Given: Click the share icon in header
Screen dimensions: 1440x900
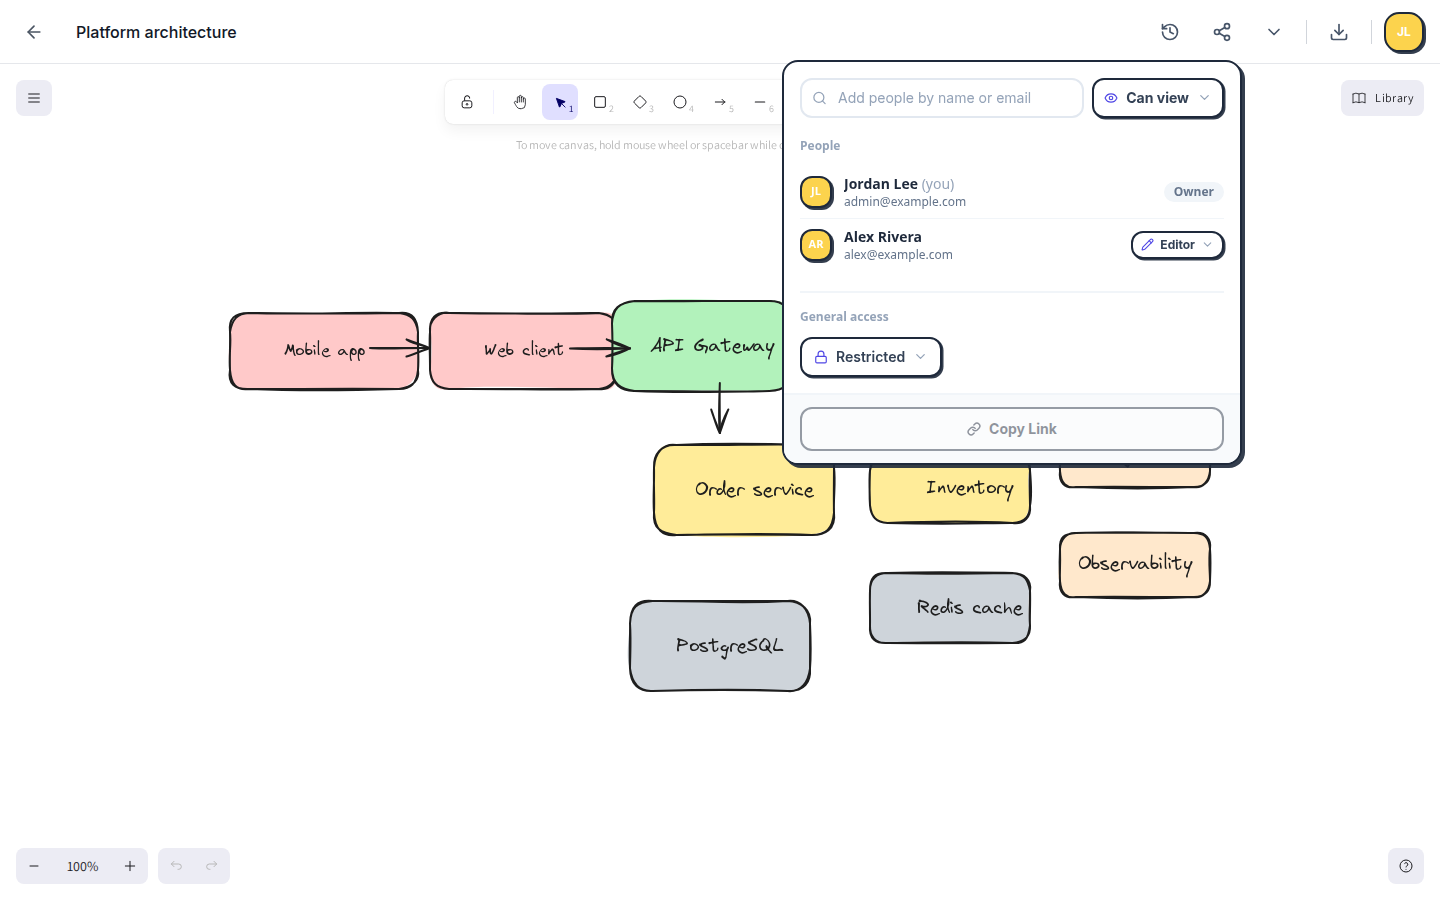Looking at the screenshot, I should (x=1222, y=32).
